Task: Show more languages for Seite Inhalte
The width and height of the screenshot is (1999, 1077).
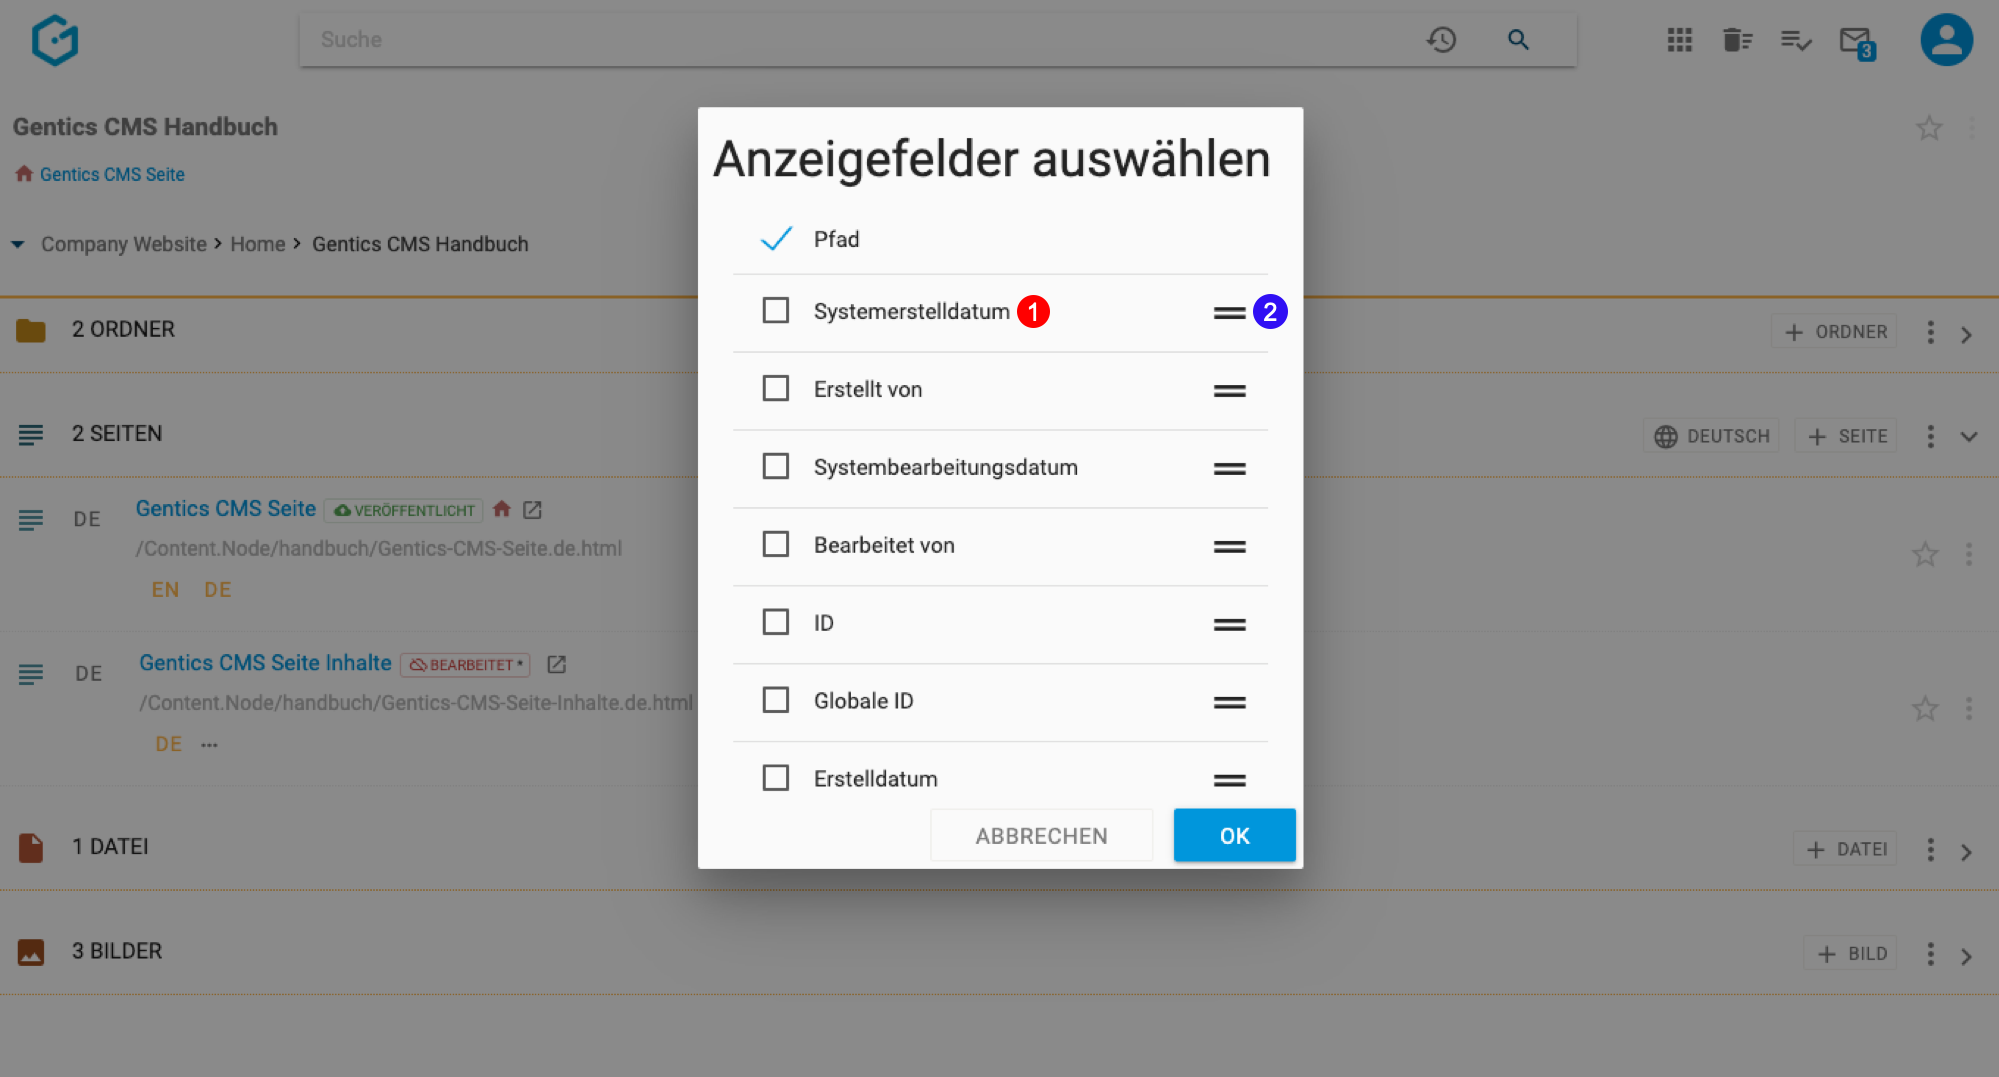Action: (209, 745)
